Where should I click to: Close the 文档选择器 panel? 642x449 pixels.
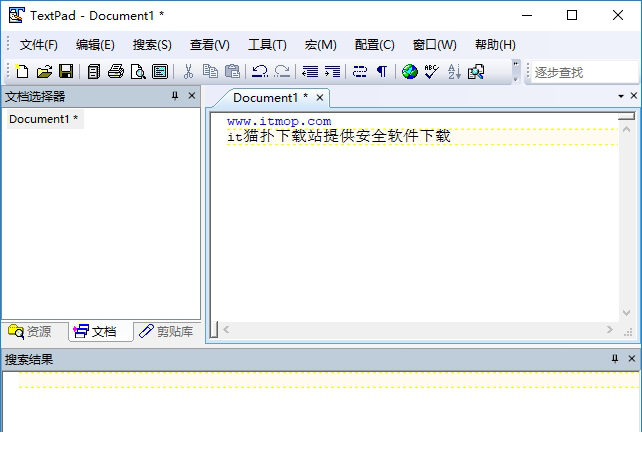pyautogui.click(x=192, y=96)
